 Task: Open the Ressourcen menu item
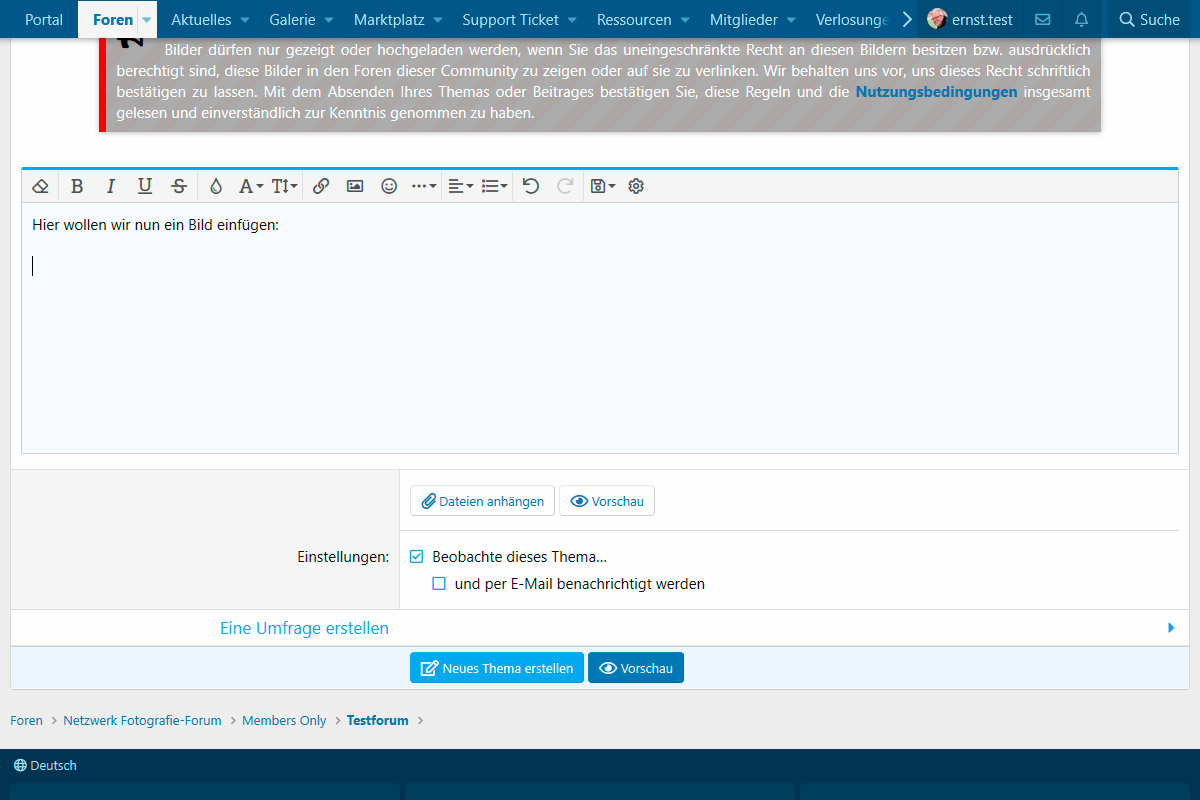point(634,19)
